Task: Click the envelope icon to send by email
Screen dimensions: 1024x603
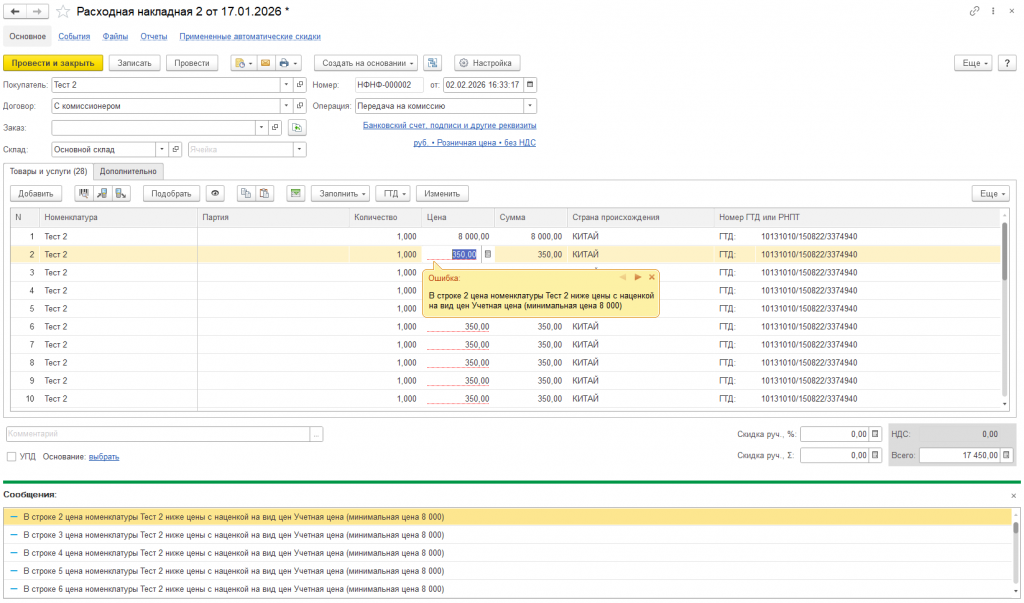Action: point(266,63)
